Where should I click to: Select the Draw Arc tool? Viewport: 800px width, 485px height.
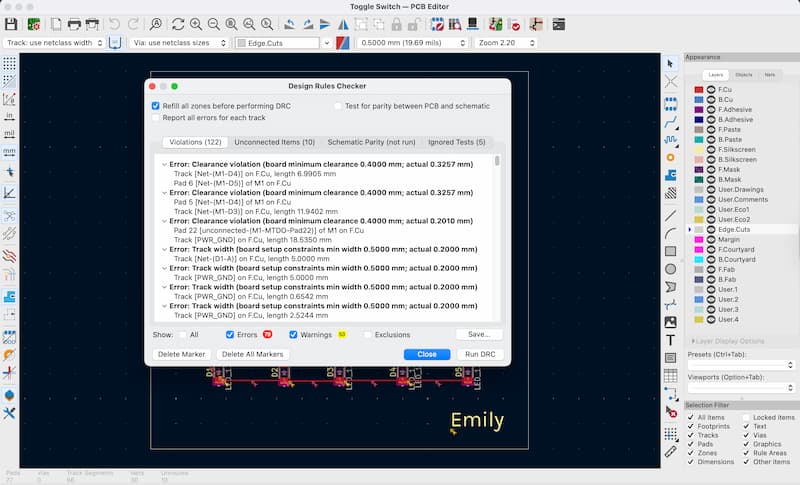pyautogui.click(x=670, y=234)
